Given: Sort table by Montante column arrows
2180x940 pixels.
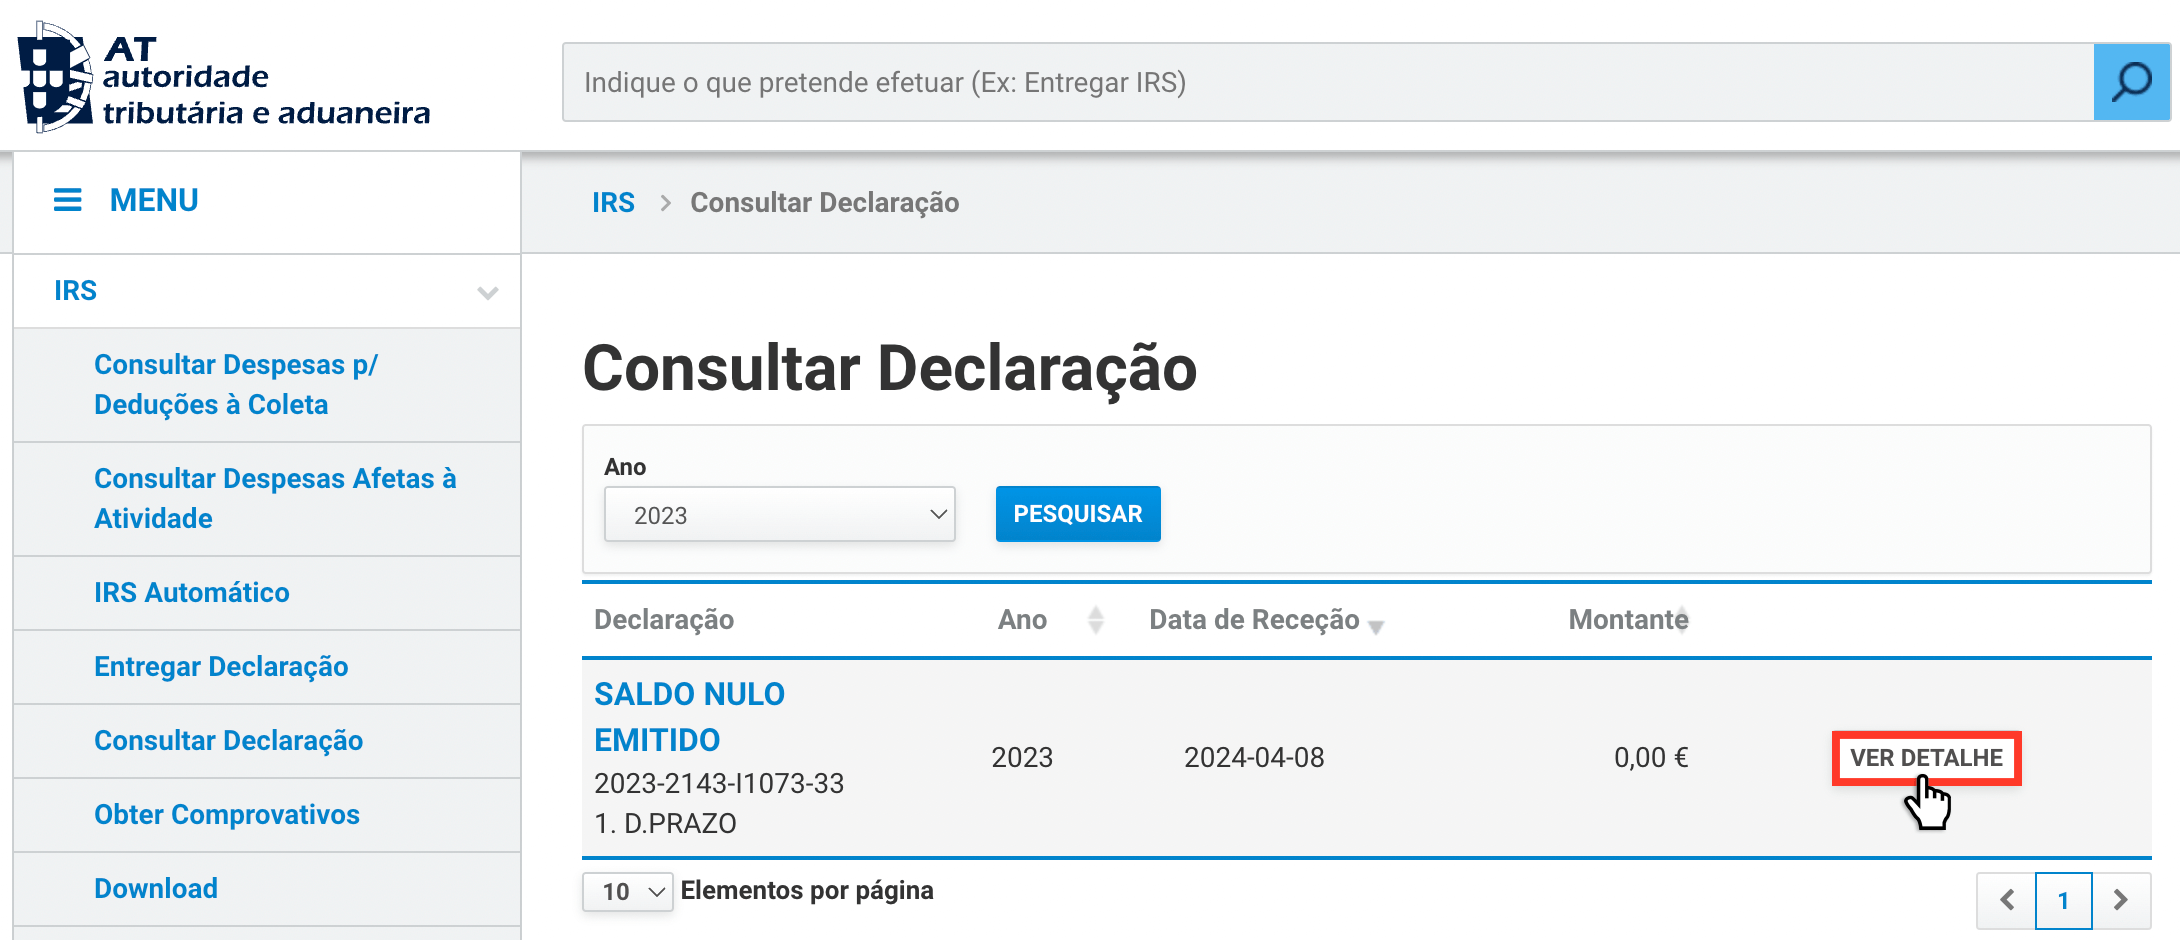Looking at the screenshot, I should point(1683,620).
